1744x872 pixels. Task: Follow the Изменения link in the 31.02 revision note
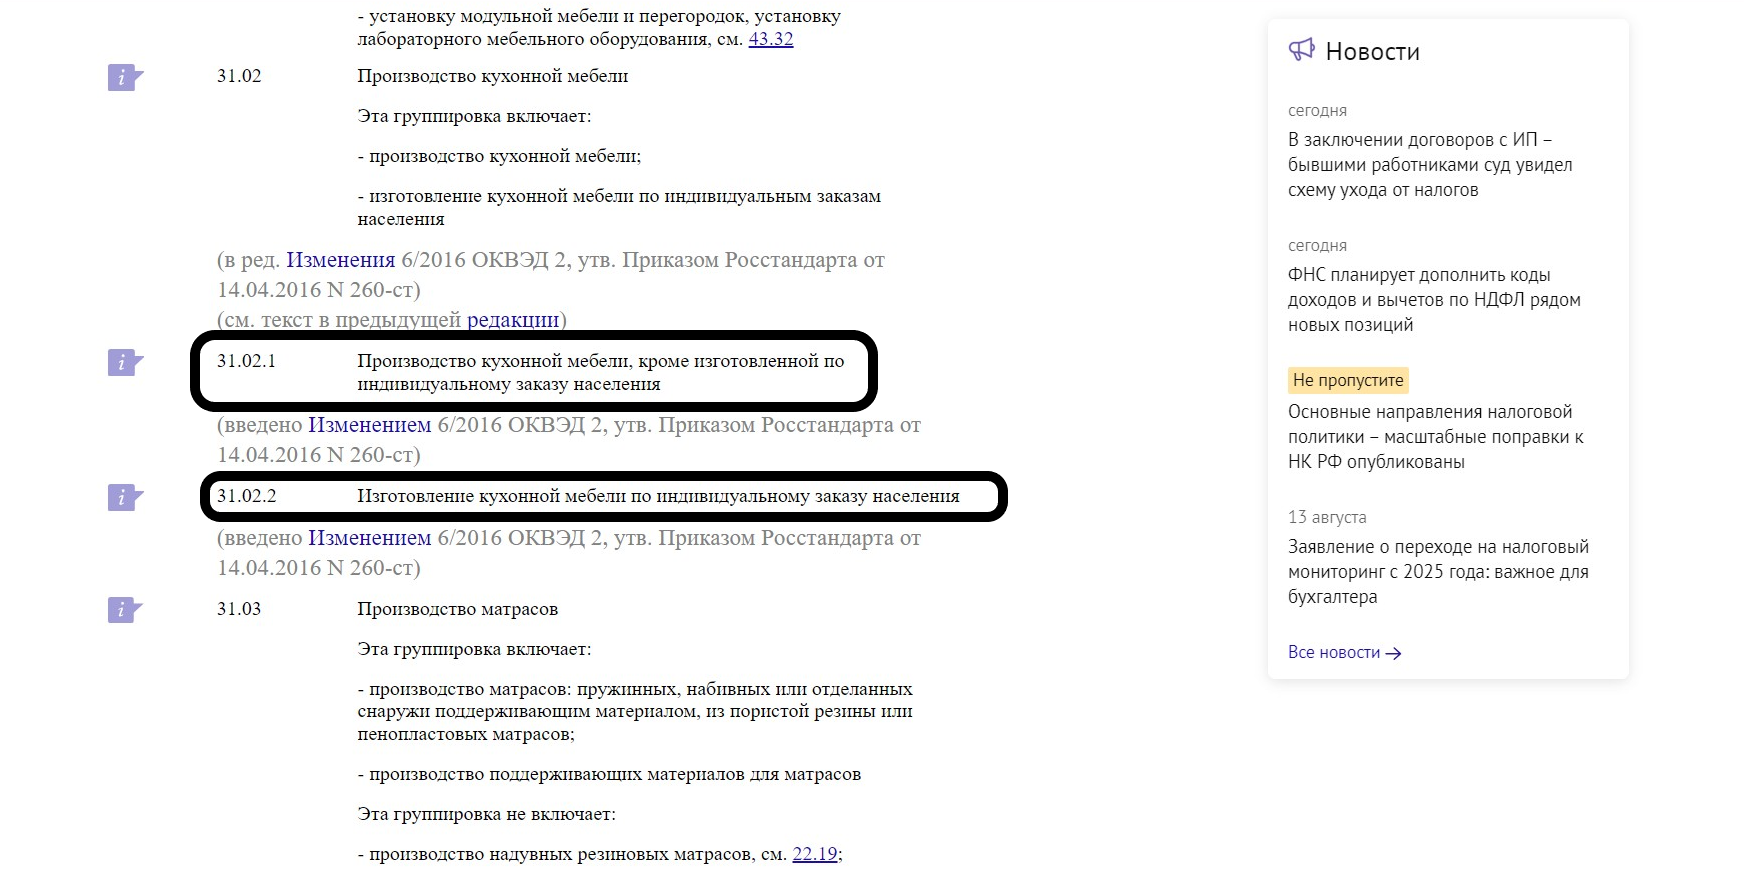click(x=340, y=260)
